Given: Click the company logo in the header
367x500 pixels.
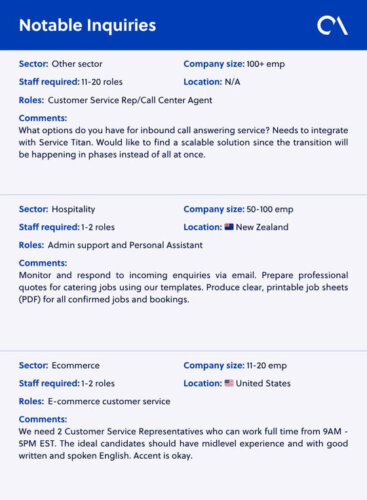Looking at the screenshot, I should 332,26.
